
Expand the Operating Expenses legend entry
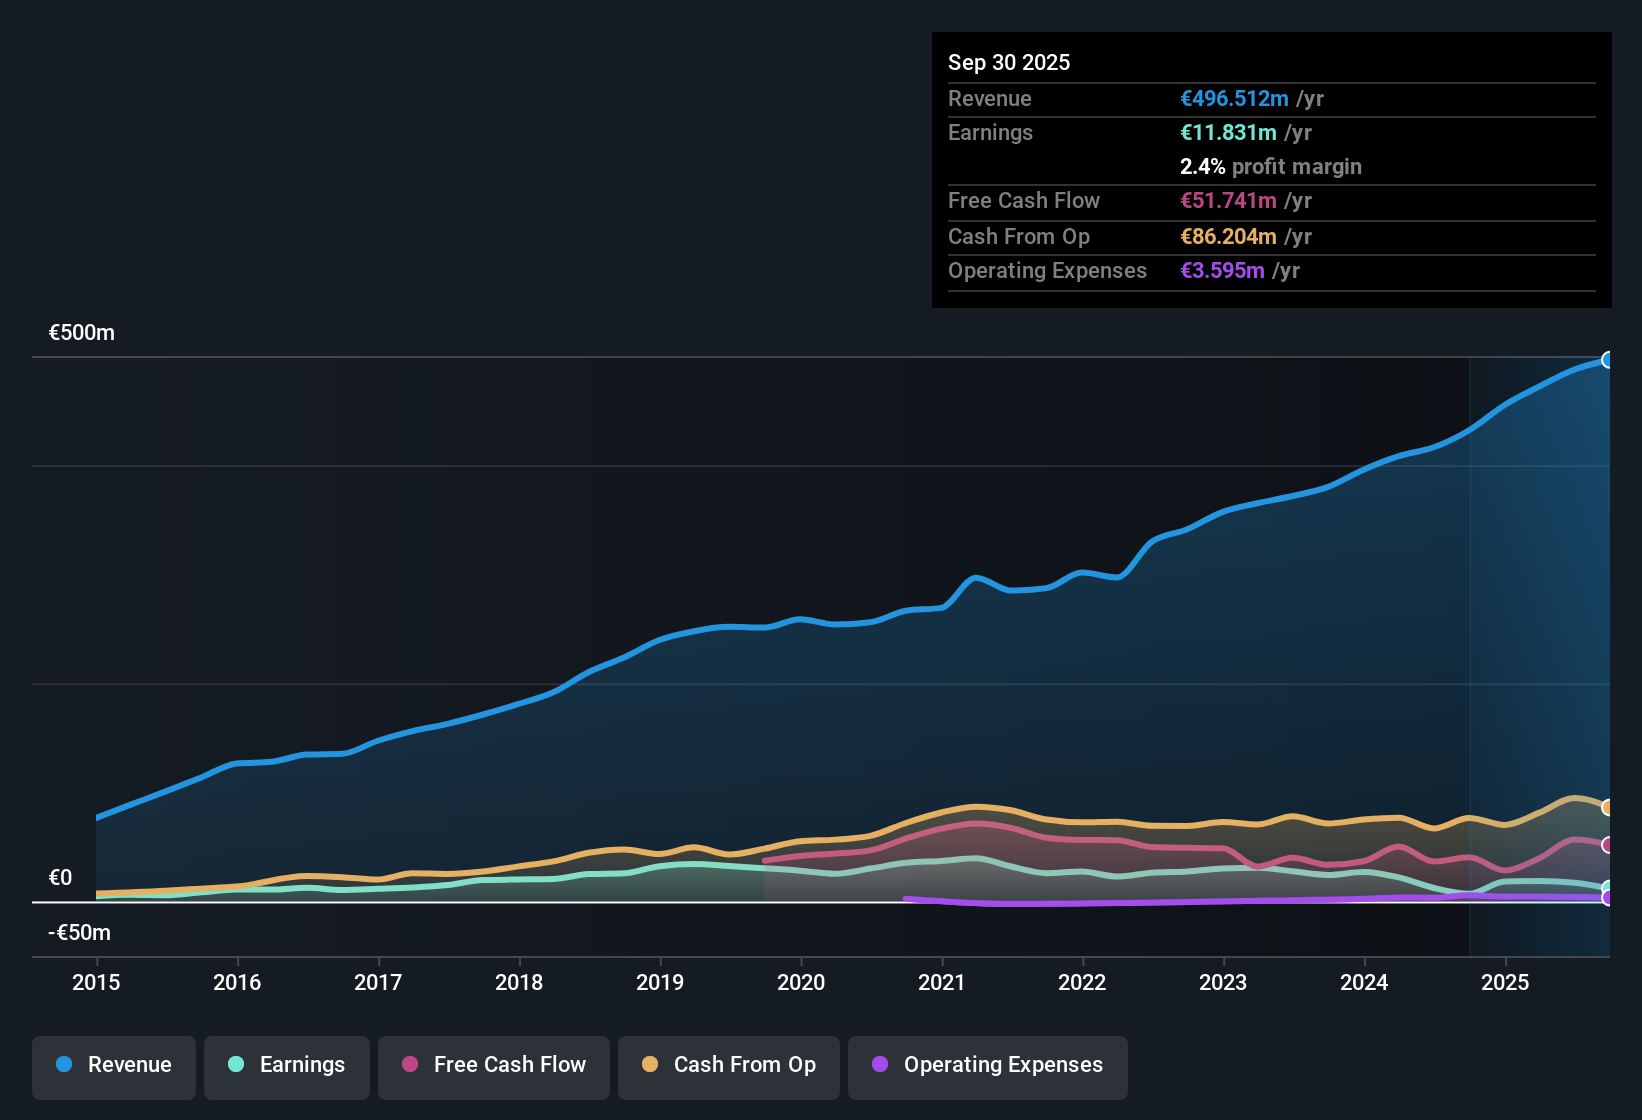coord(987,1065)
